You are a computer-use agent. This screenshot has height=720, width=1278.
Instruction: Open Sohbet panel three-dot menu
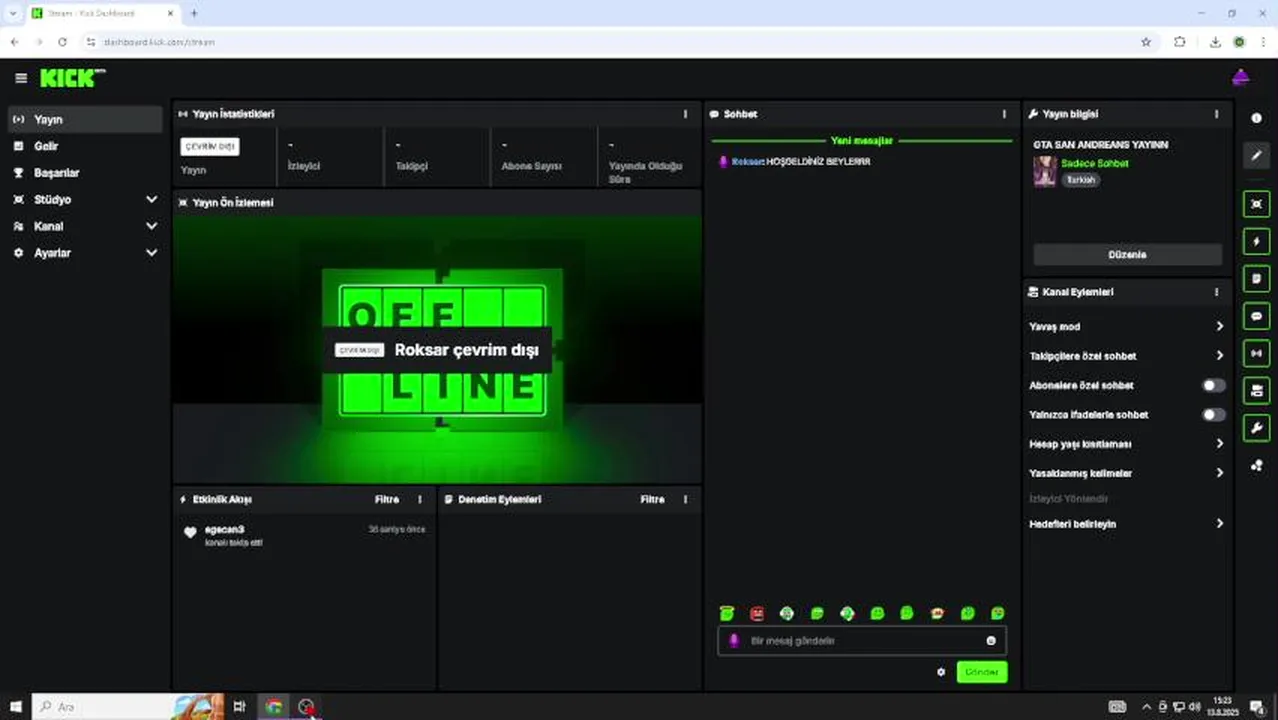[x=1004, y=114]
